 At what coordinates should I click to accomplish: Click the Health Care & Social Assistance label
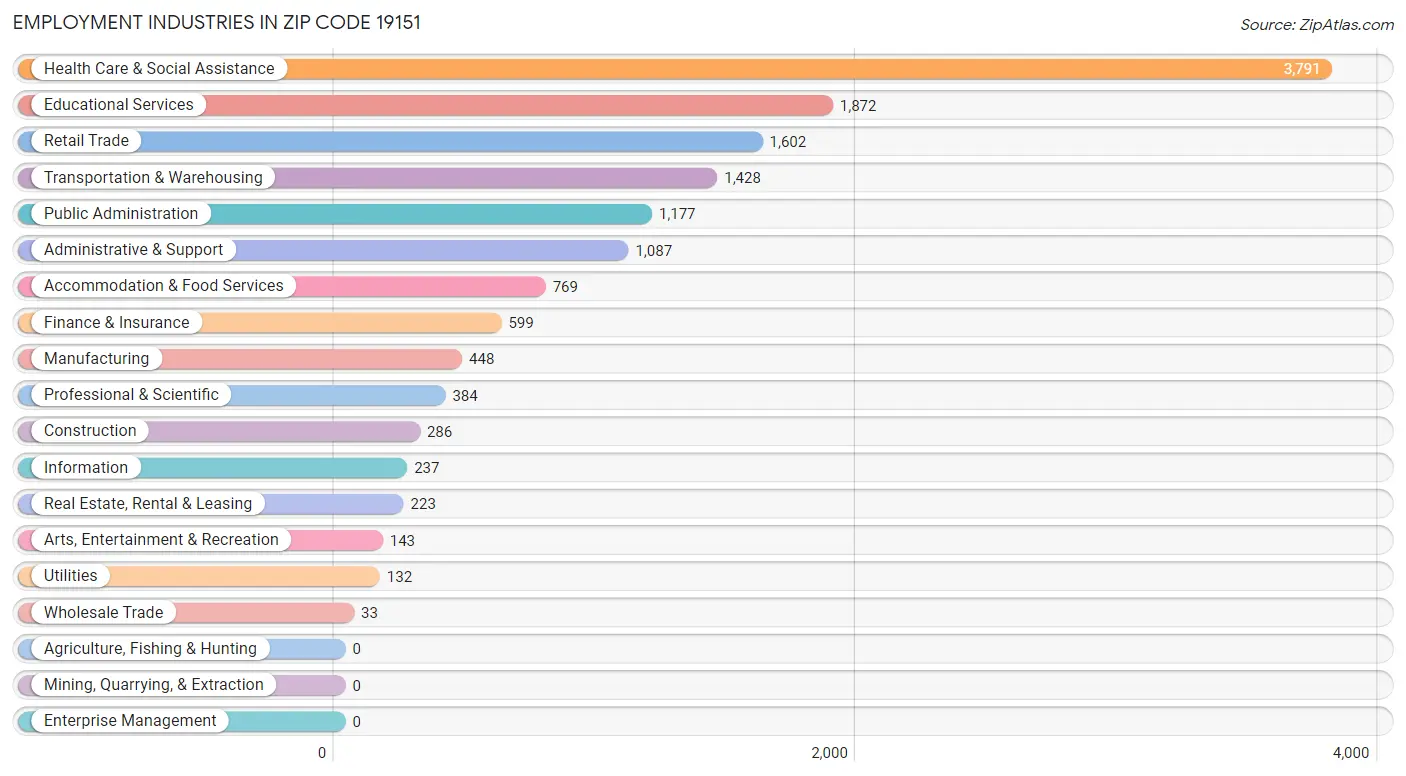159,69
